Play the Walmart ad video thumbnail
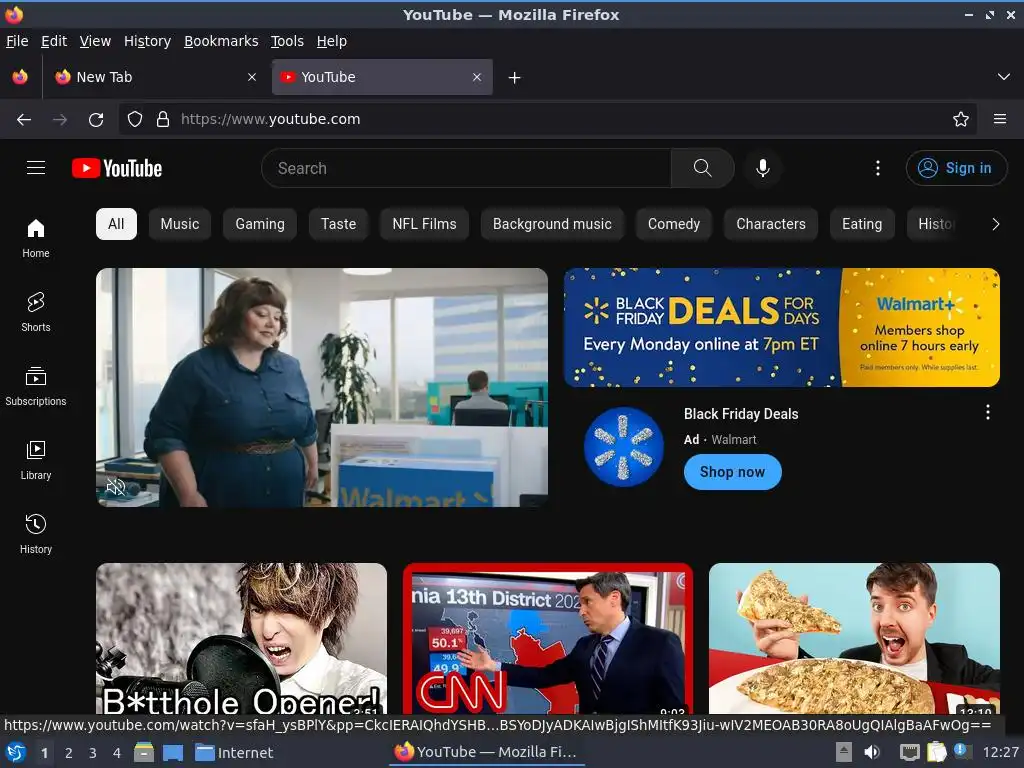This screenshot has width=1024, height=768. [322, 387]
